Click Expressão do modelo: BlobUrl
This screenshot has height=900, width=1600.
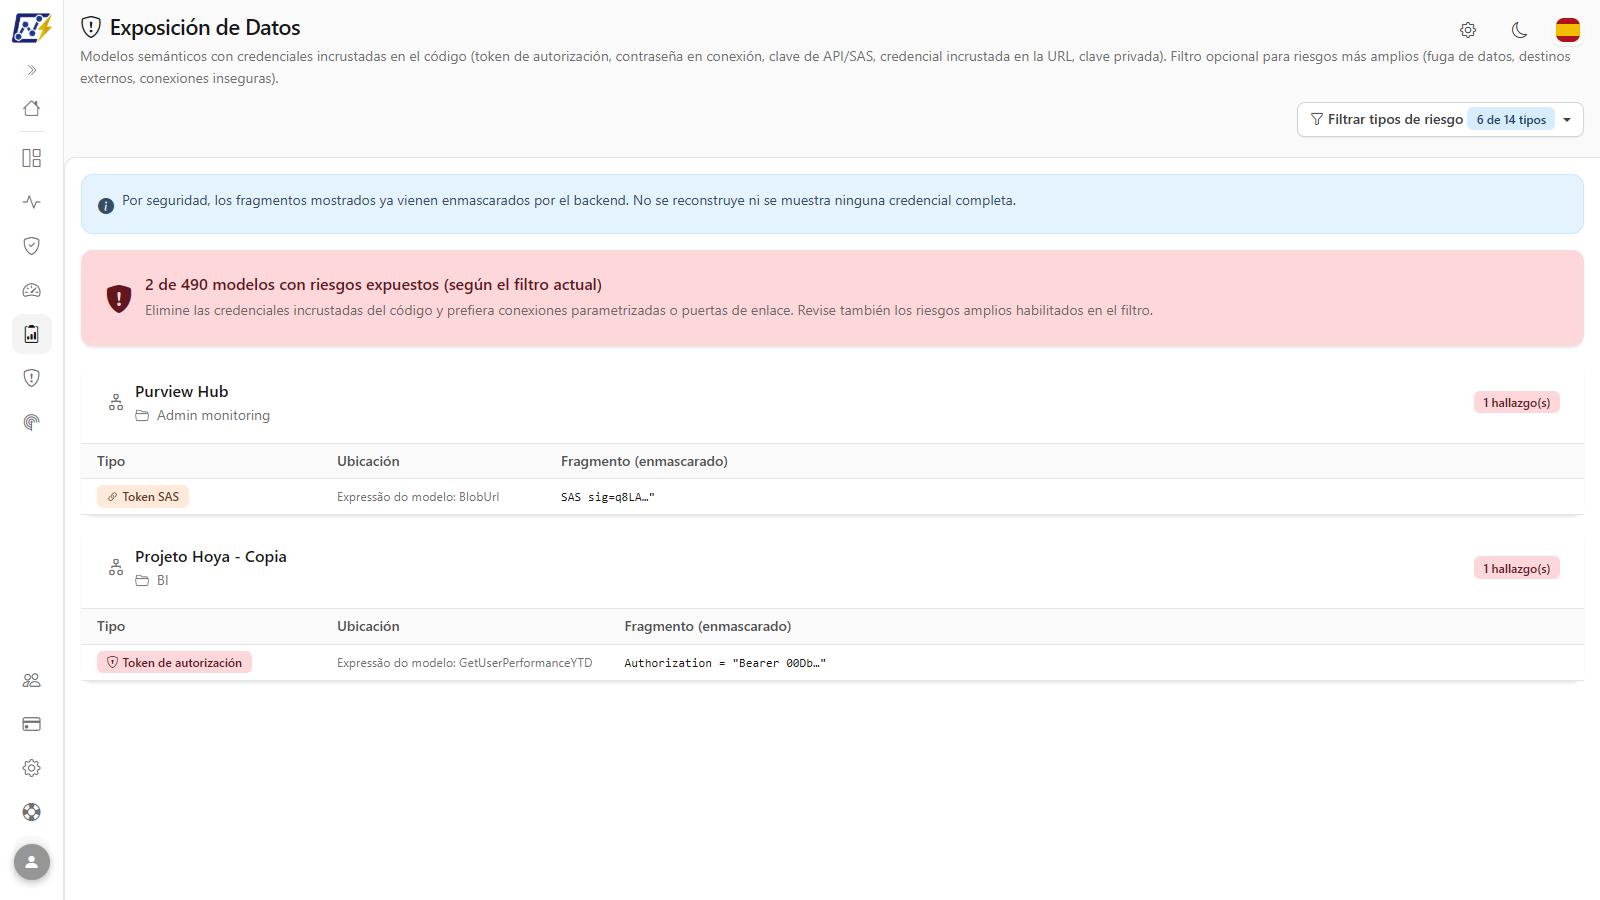point(418,497)
